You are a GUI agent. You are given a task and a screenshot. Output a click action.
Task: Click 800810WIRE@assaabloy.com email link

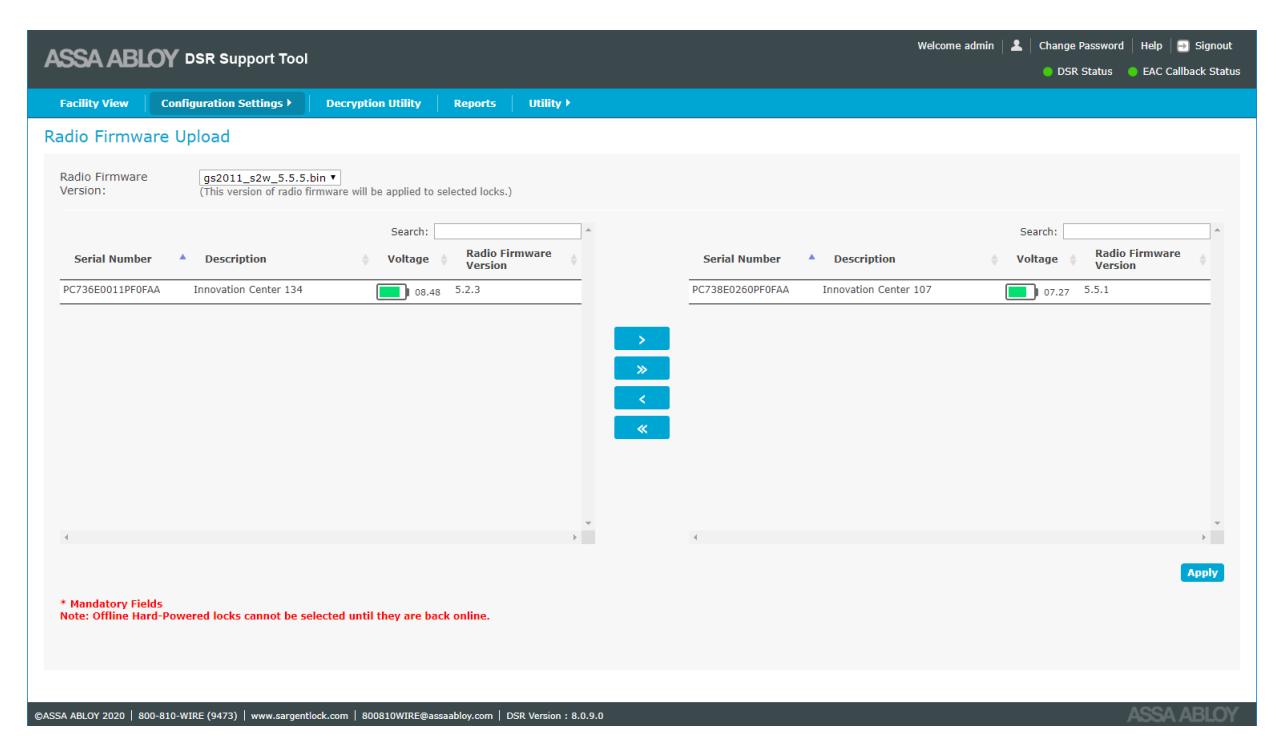[x=426, y=715]
